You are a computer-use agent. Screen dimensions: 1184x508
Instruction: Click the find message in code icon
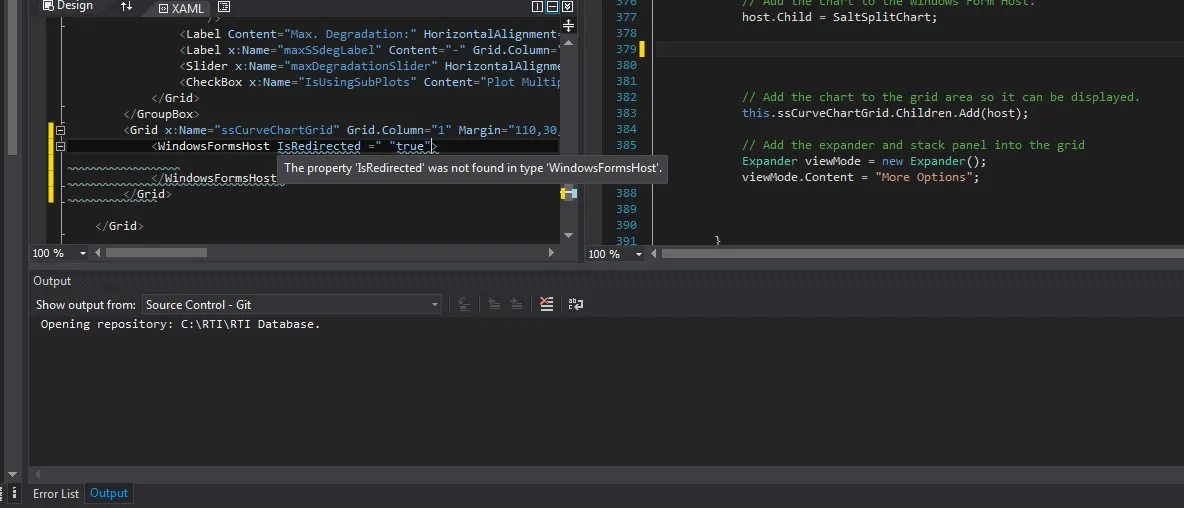pos(465,304)
